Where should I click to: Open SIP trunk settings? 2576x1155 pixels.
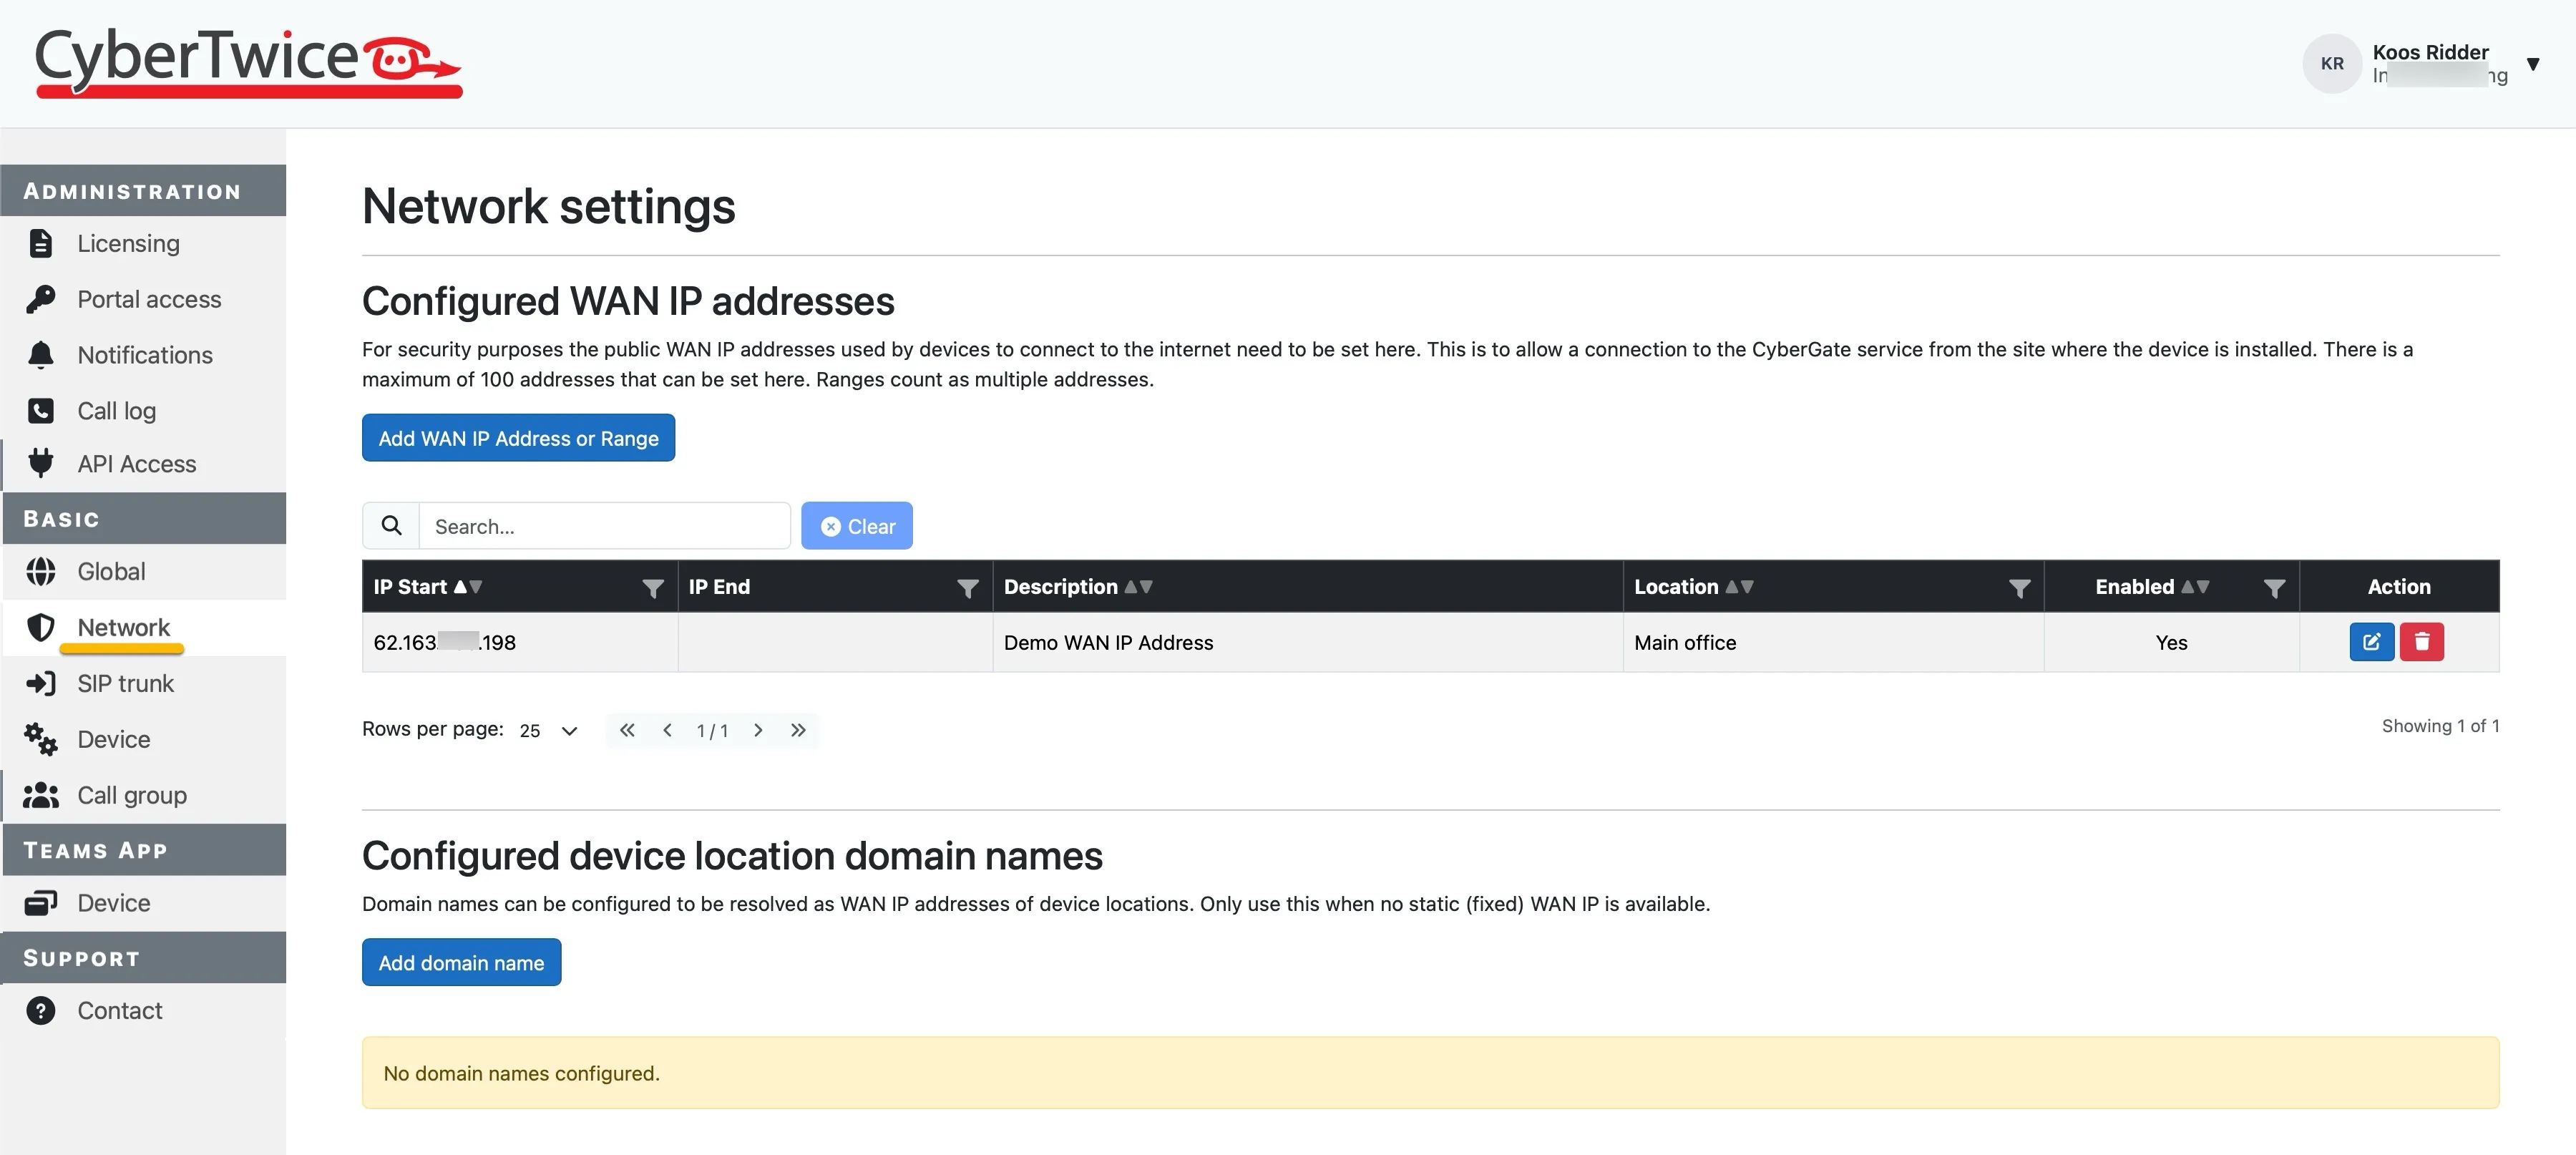coord(125,683)
